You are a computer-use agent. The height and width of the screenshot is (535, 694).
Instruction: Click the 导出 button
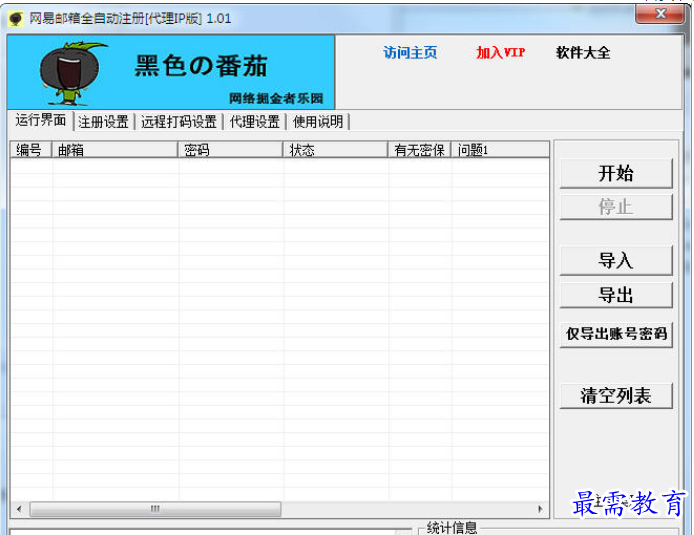(616, 295)
